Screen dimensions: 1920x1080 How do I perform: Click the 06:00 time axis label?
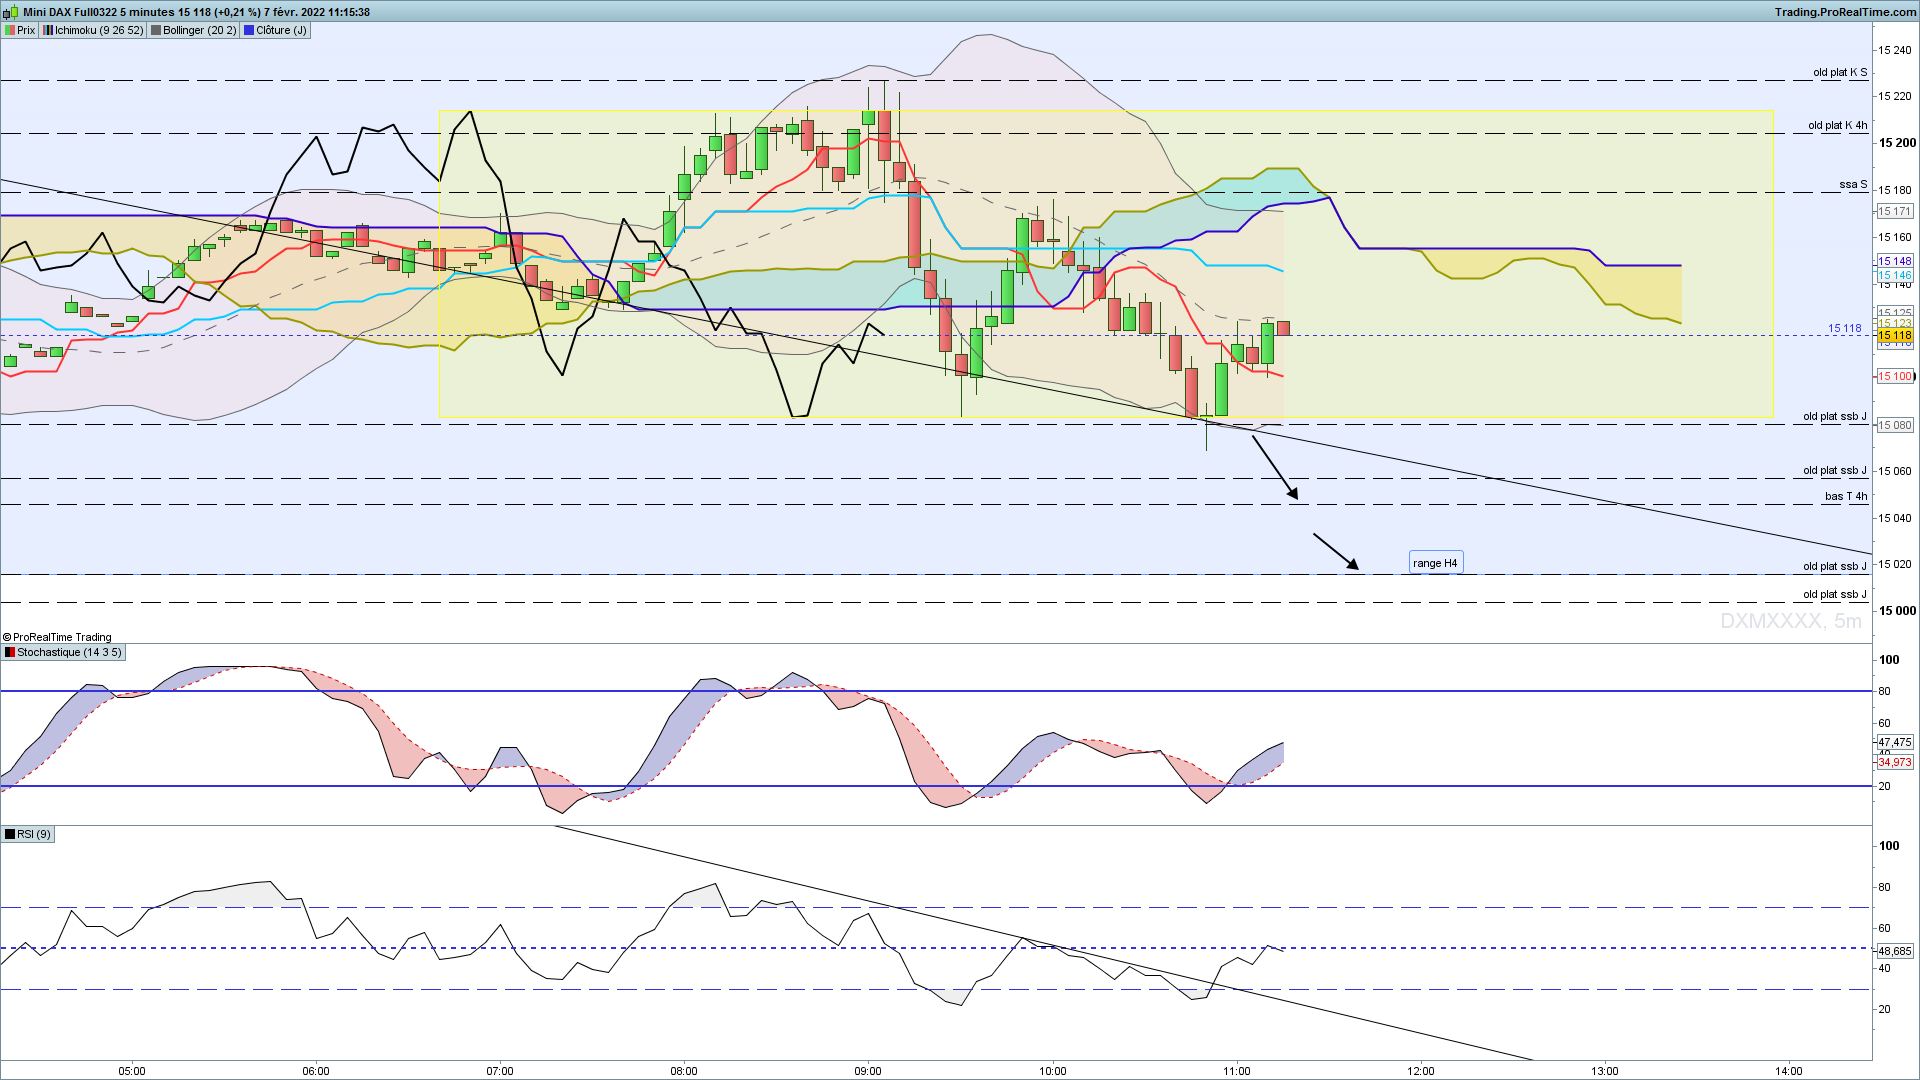pyautogui.click(x=316, y=1071)
